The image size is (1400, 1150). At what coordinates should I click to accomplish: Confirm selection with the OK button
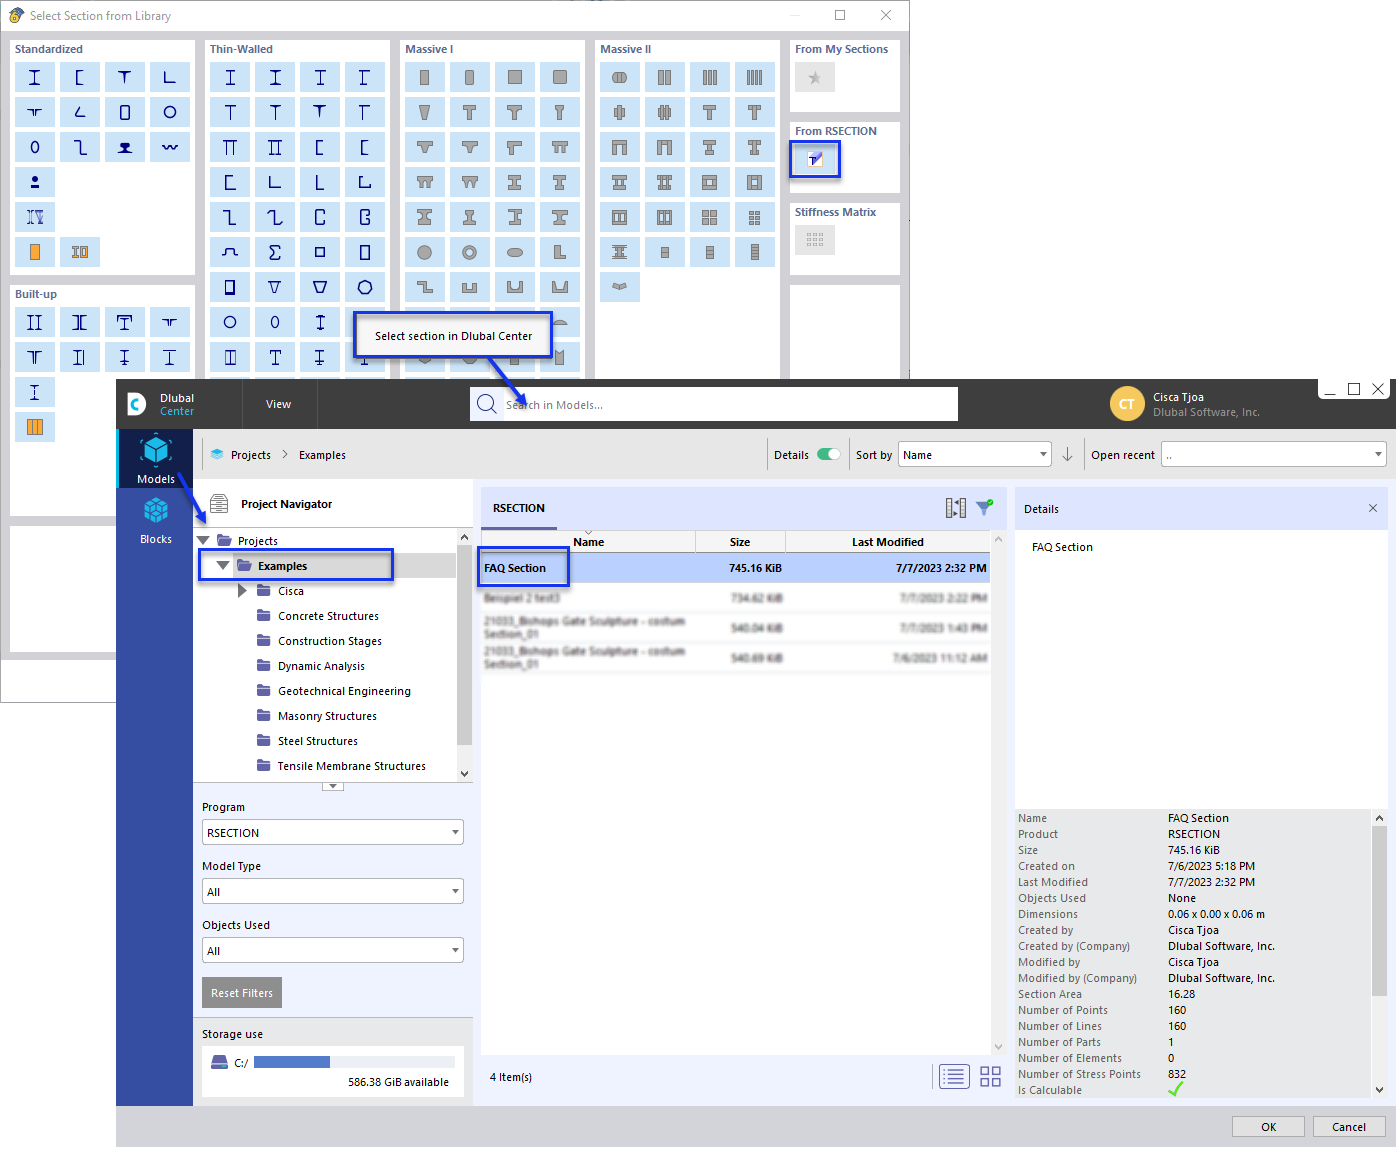[1267, 1126]
